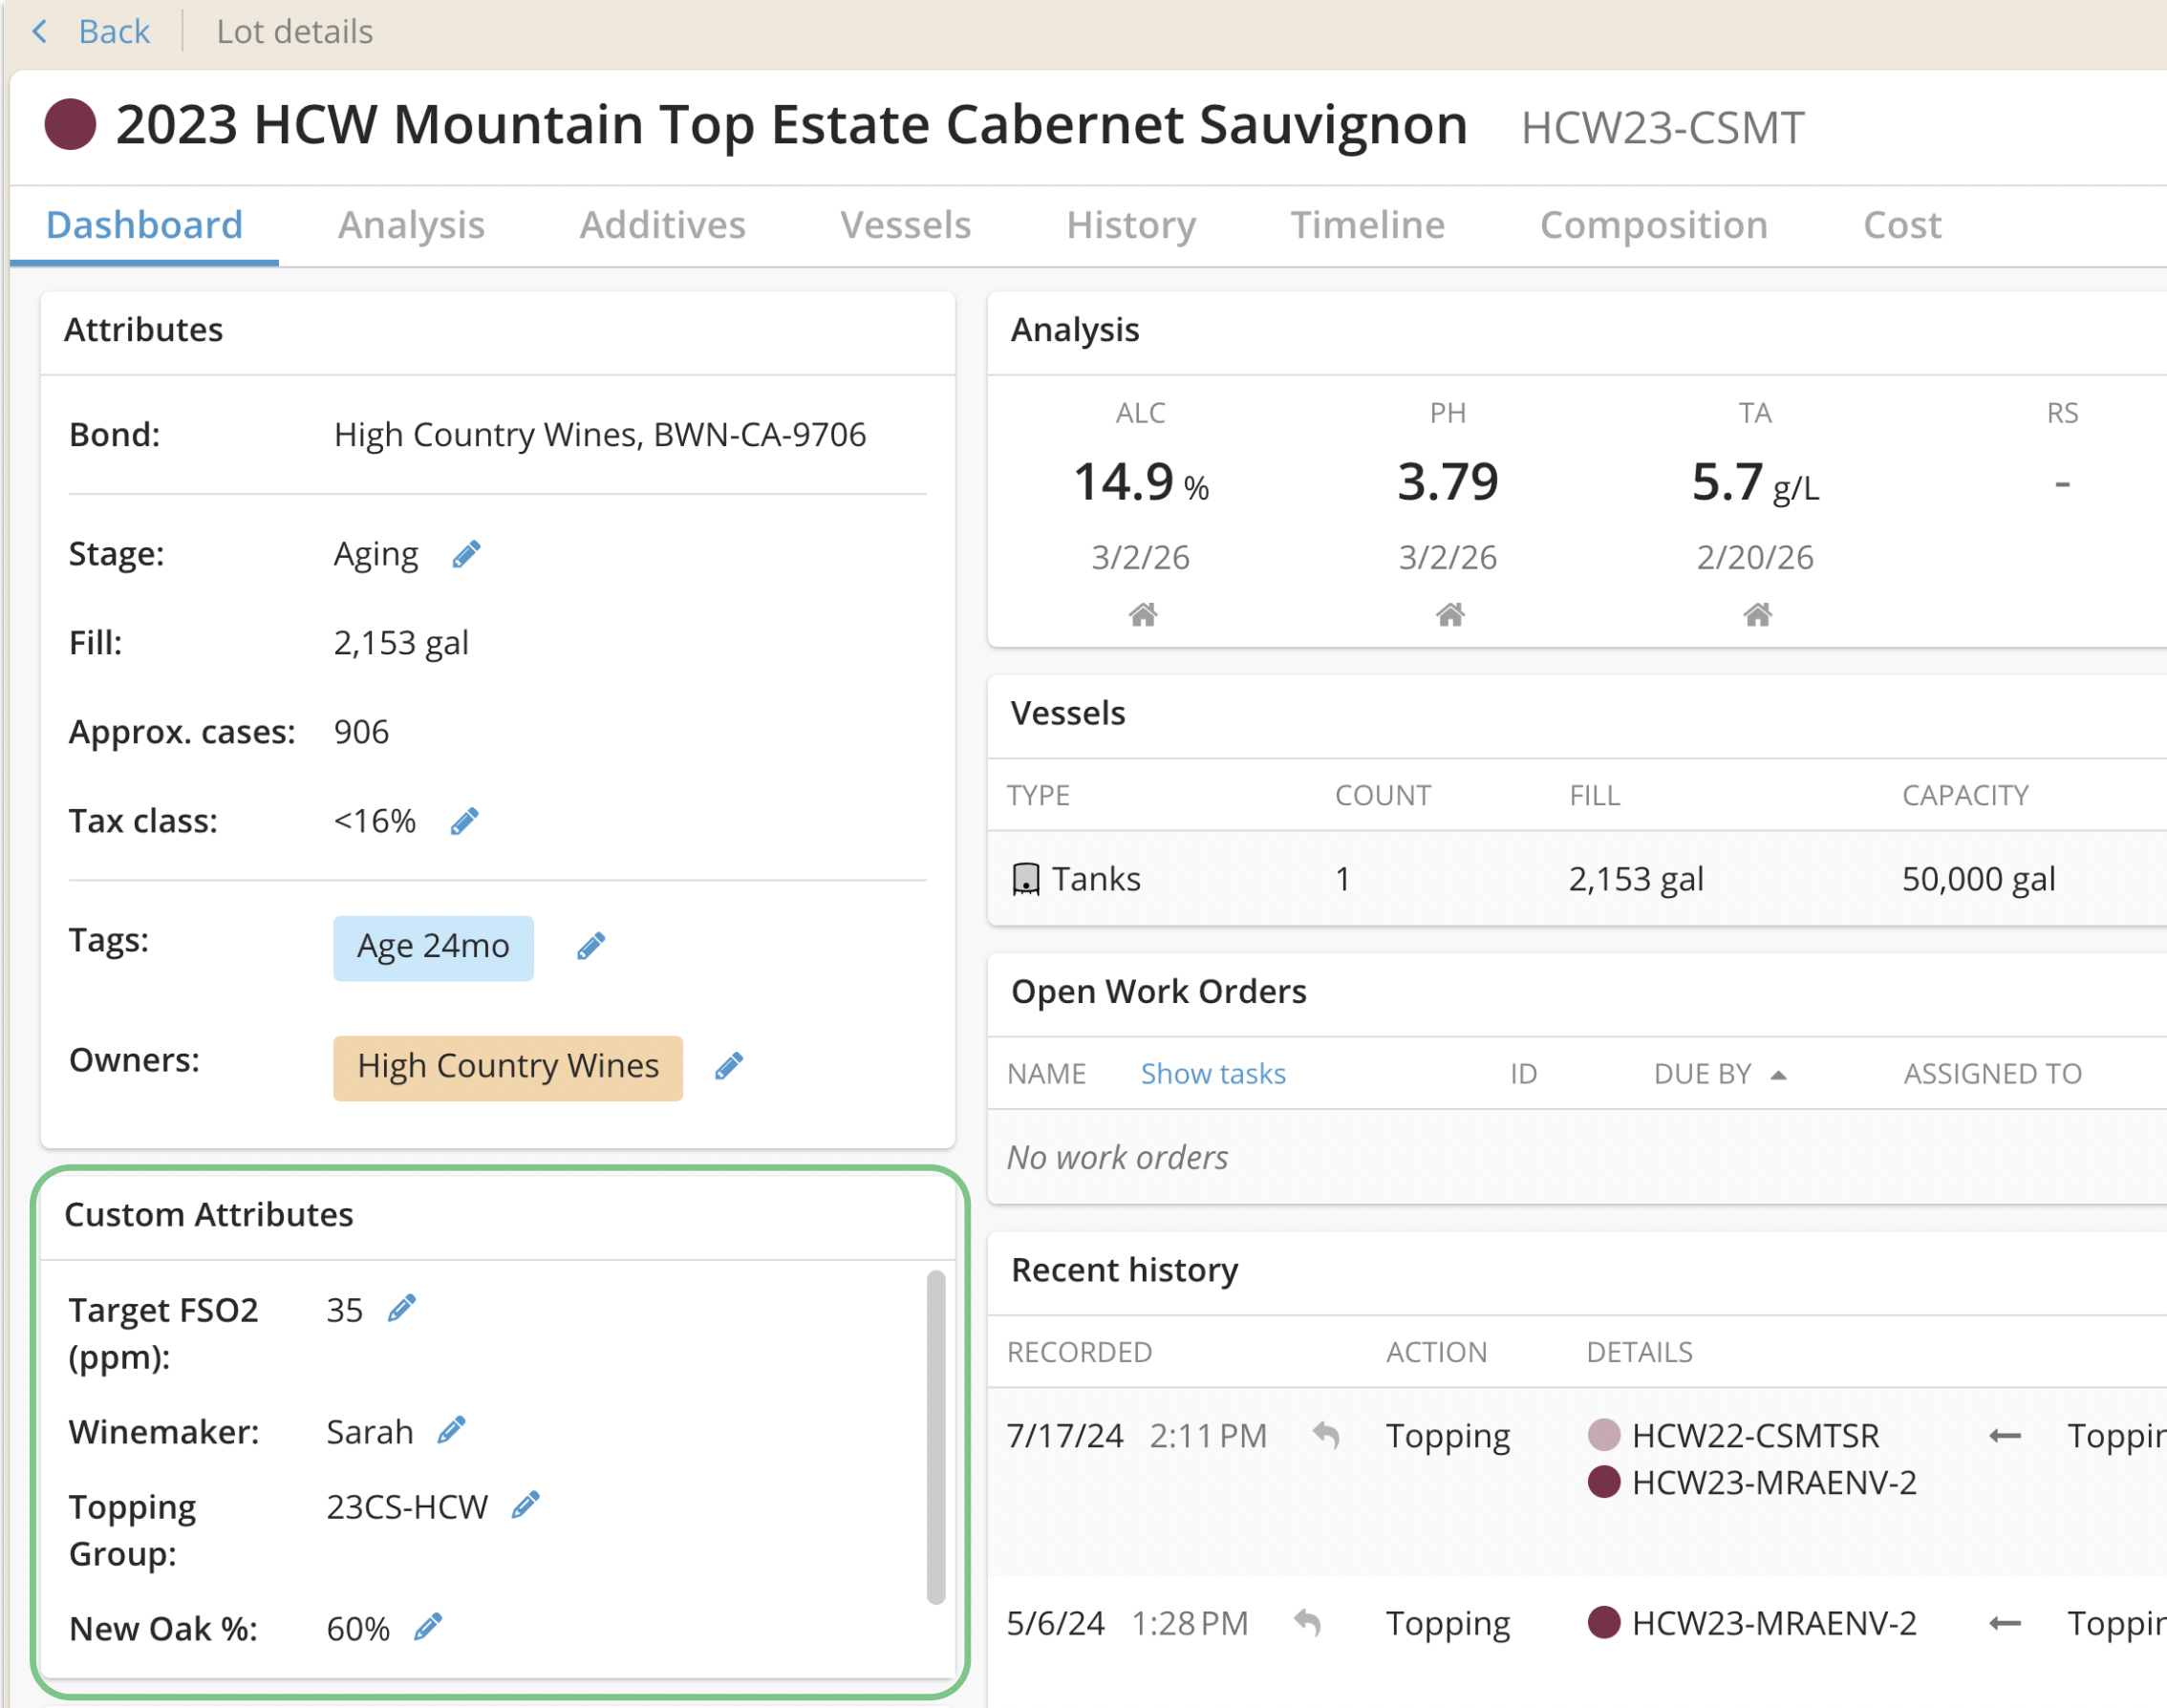Click the house icon under ALC
The height and width of the screenshot is (1708, 2167).
pyautogui.click(x=1142, y=614)
